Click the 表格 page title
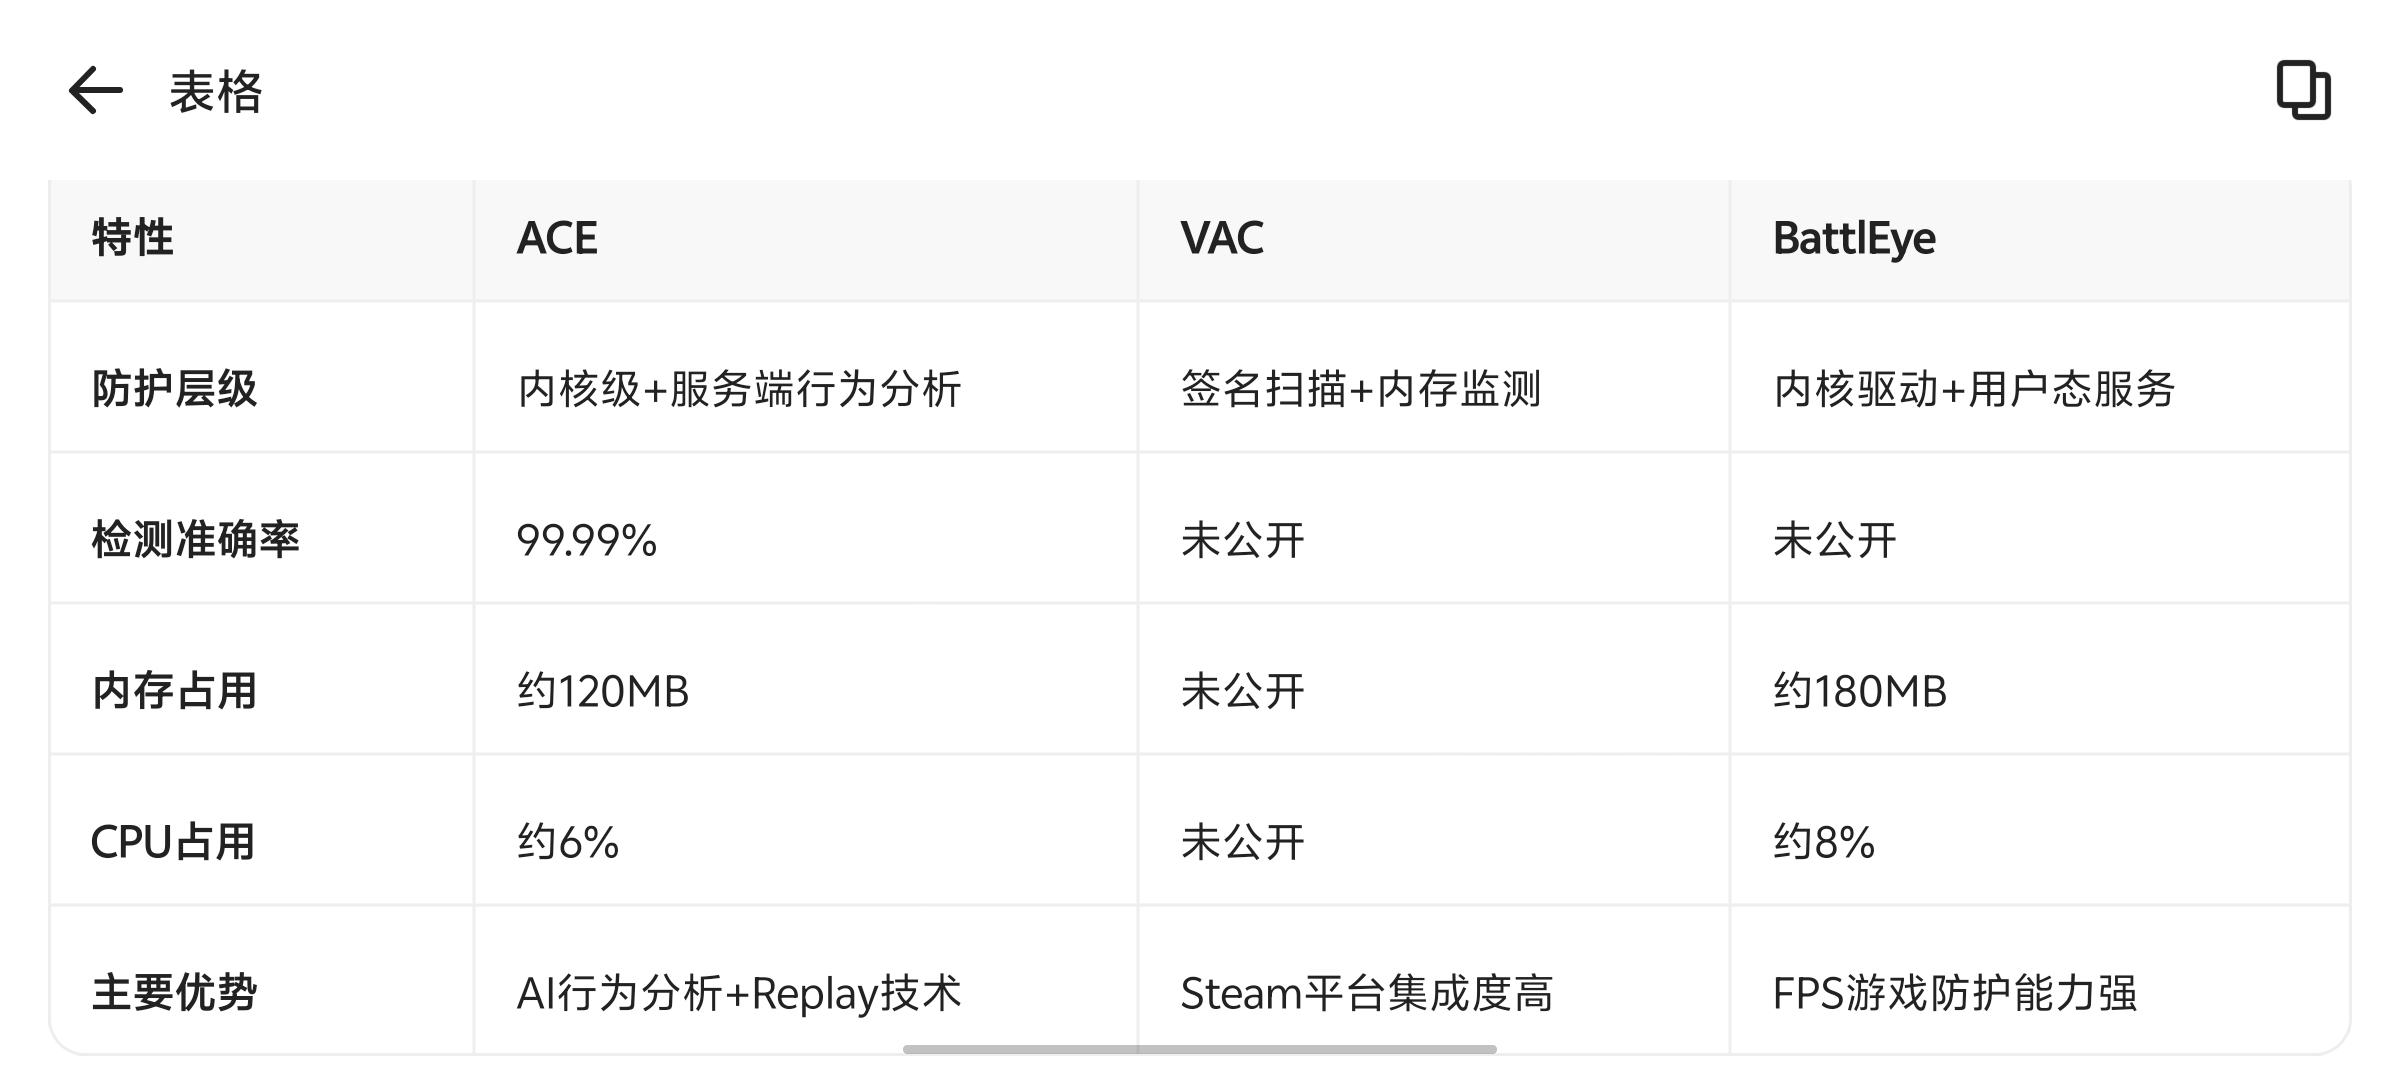Image resolution: width=2400 pixels, height=1080 pixels. pyautogui.click(x=215, y=92)
